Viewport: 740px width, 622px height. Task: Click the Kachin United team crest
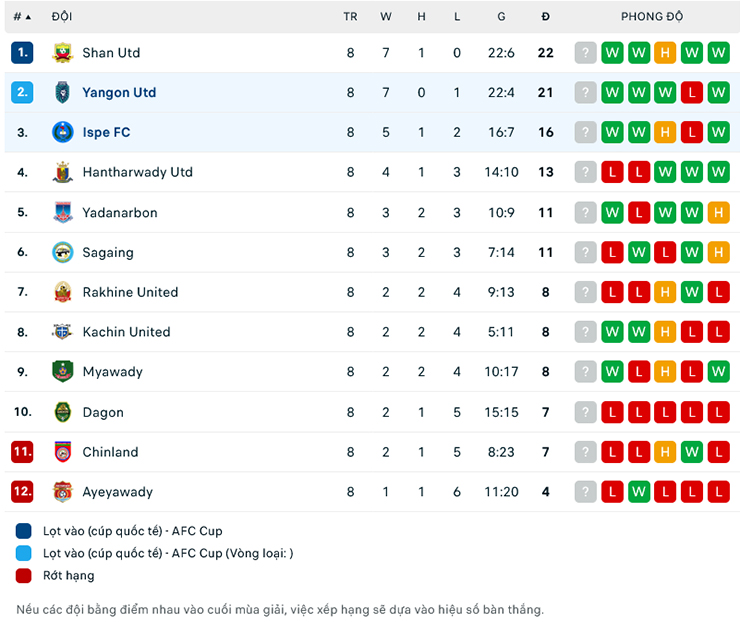[x=63, y=332]
